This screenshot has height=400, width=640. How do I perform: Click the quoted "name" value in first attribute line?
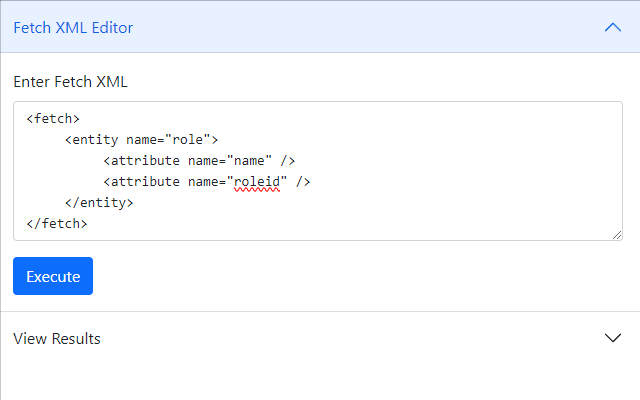tap(249, 160)
